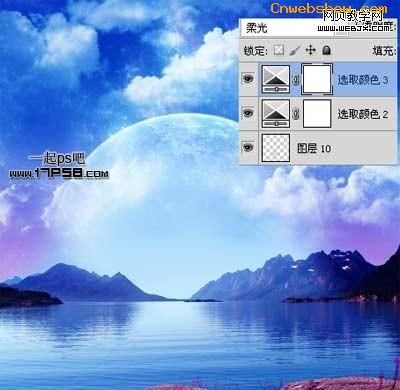Select layer name 图层 10
This screenshot has width=400, height=390.
click(x=314, y=148)
